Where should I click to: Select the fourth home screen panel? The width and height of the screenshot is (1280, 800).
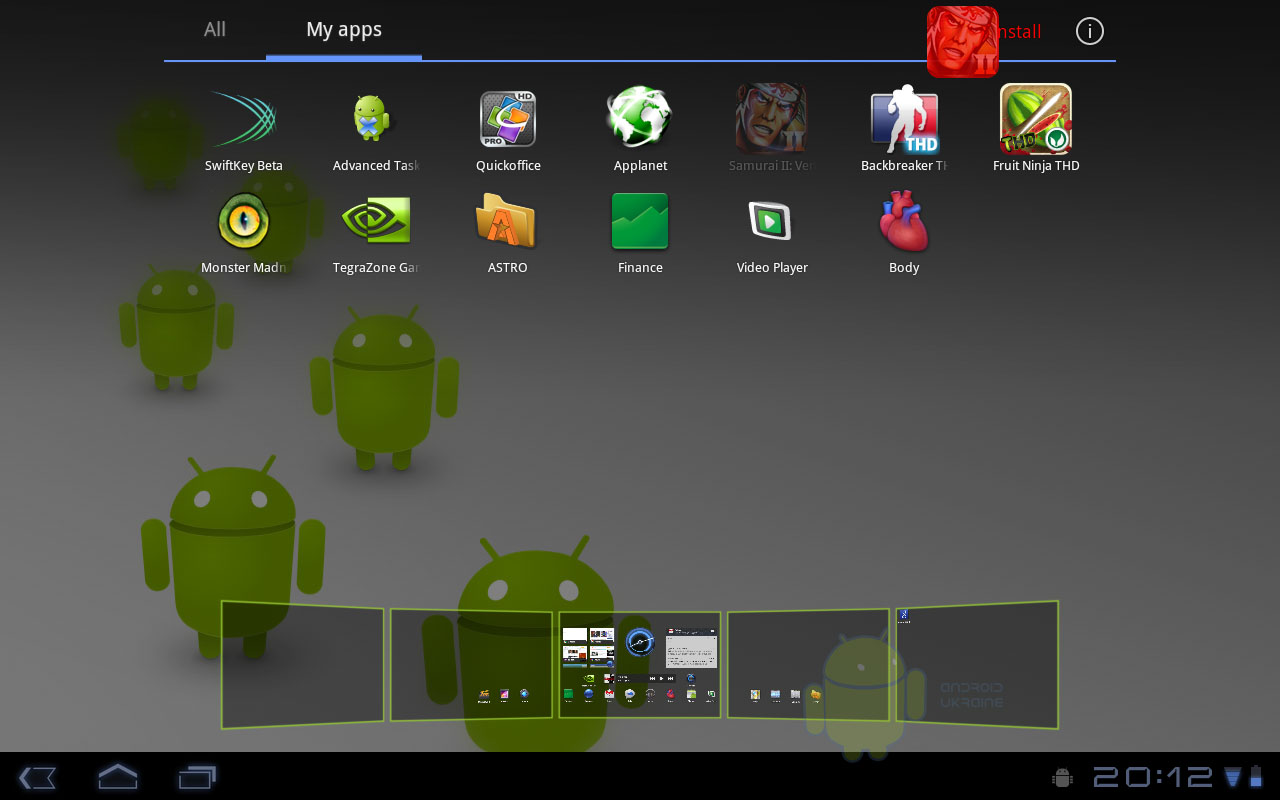coord(808,665)
